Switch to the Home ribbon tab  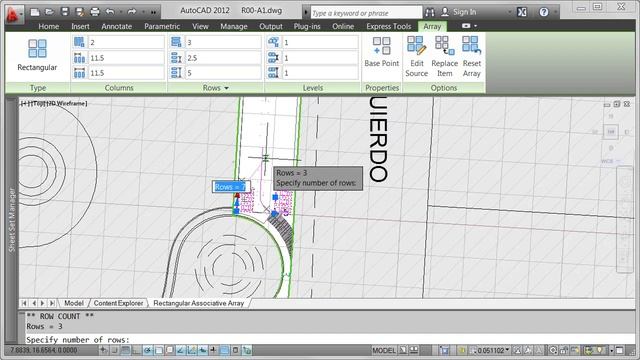(x=49, y=26)
